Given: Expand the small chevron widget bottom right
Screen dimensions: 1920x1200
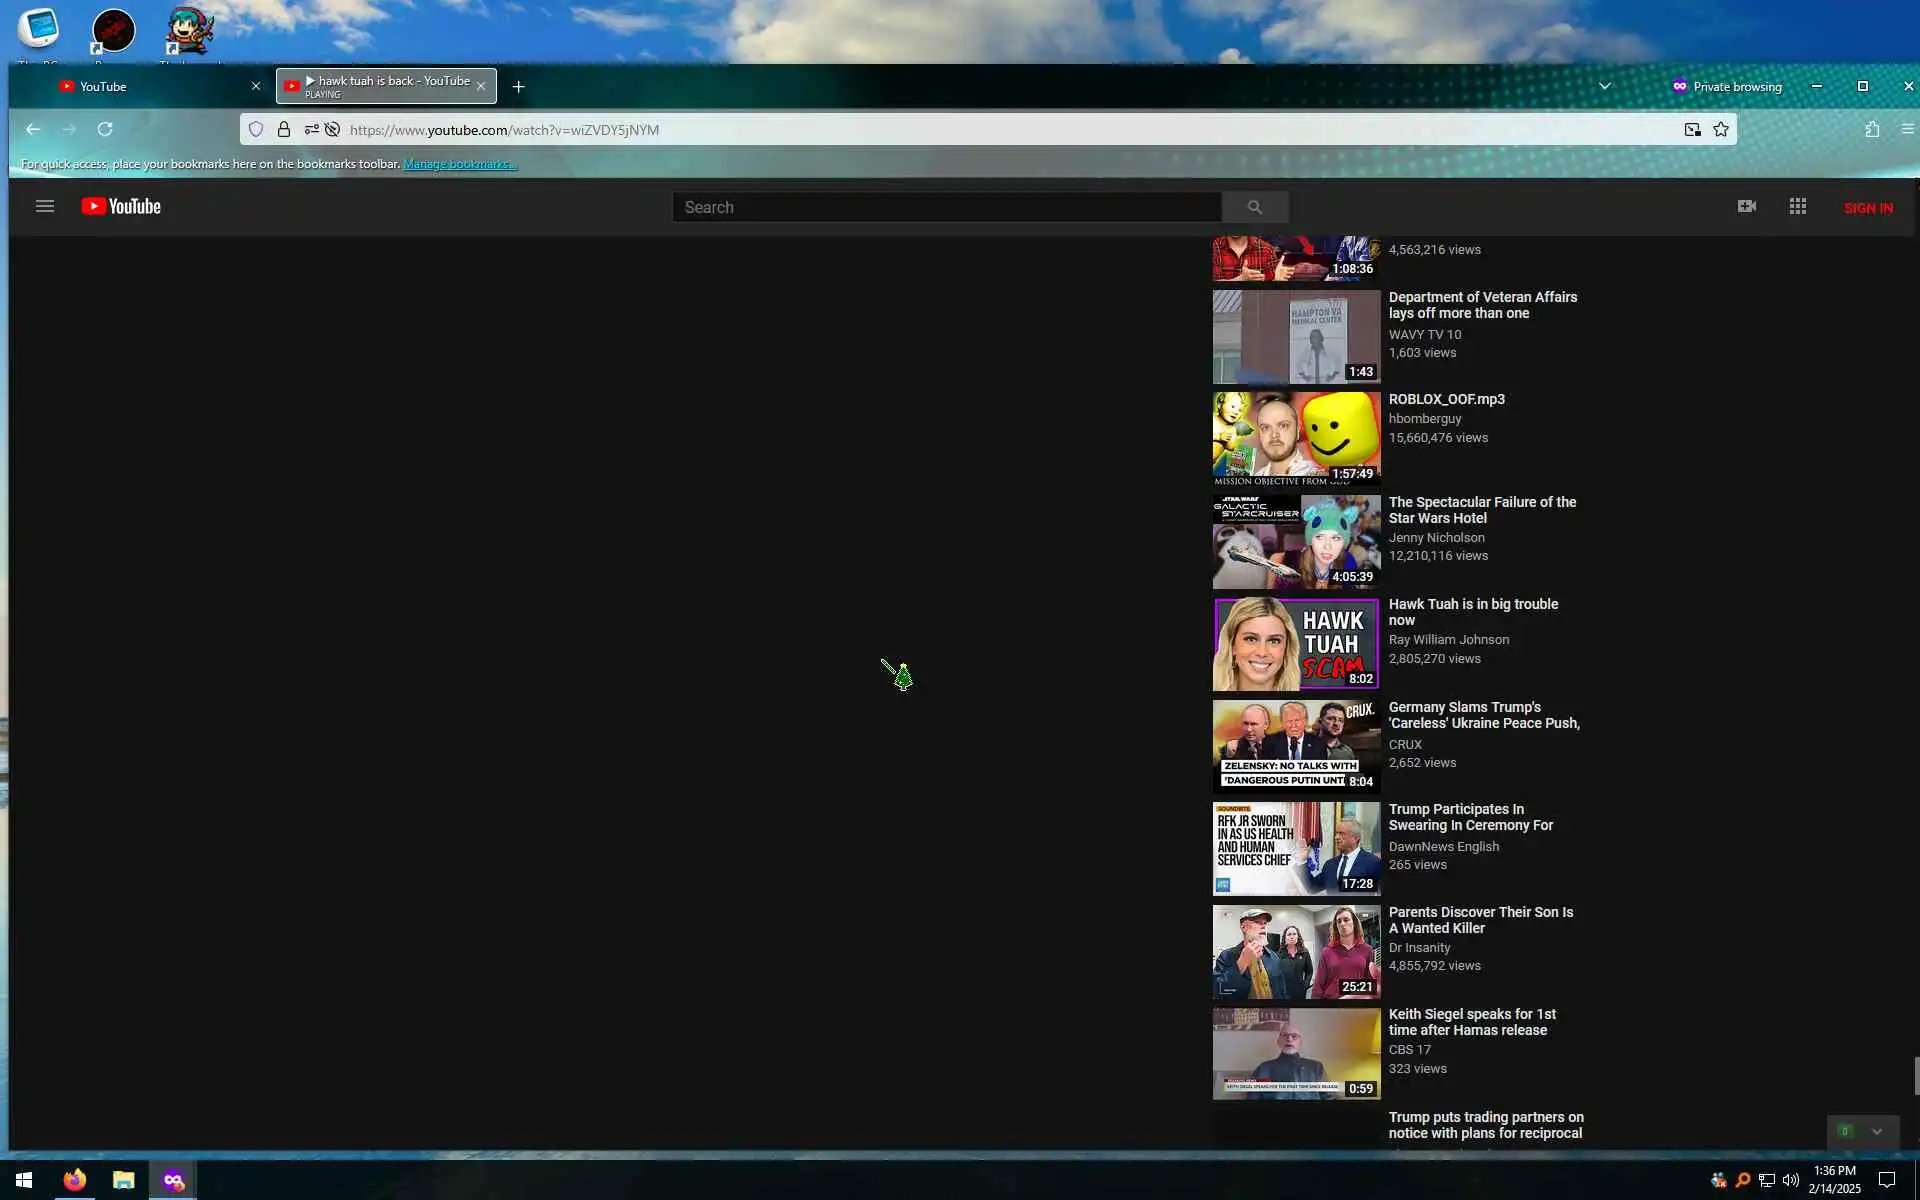Looking at the screenshot, I should 1877,1132.
